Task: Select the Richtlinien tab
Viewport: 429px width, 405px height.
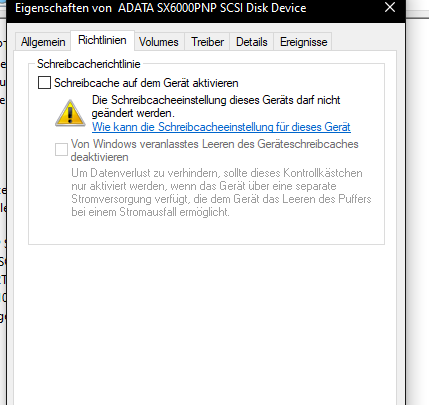Action: coord(102,40)
